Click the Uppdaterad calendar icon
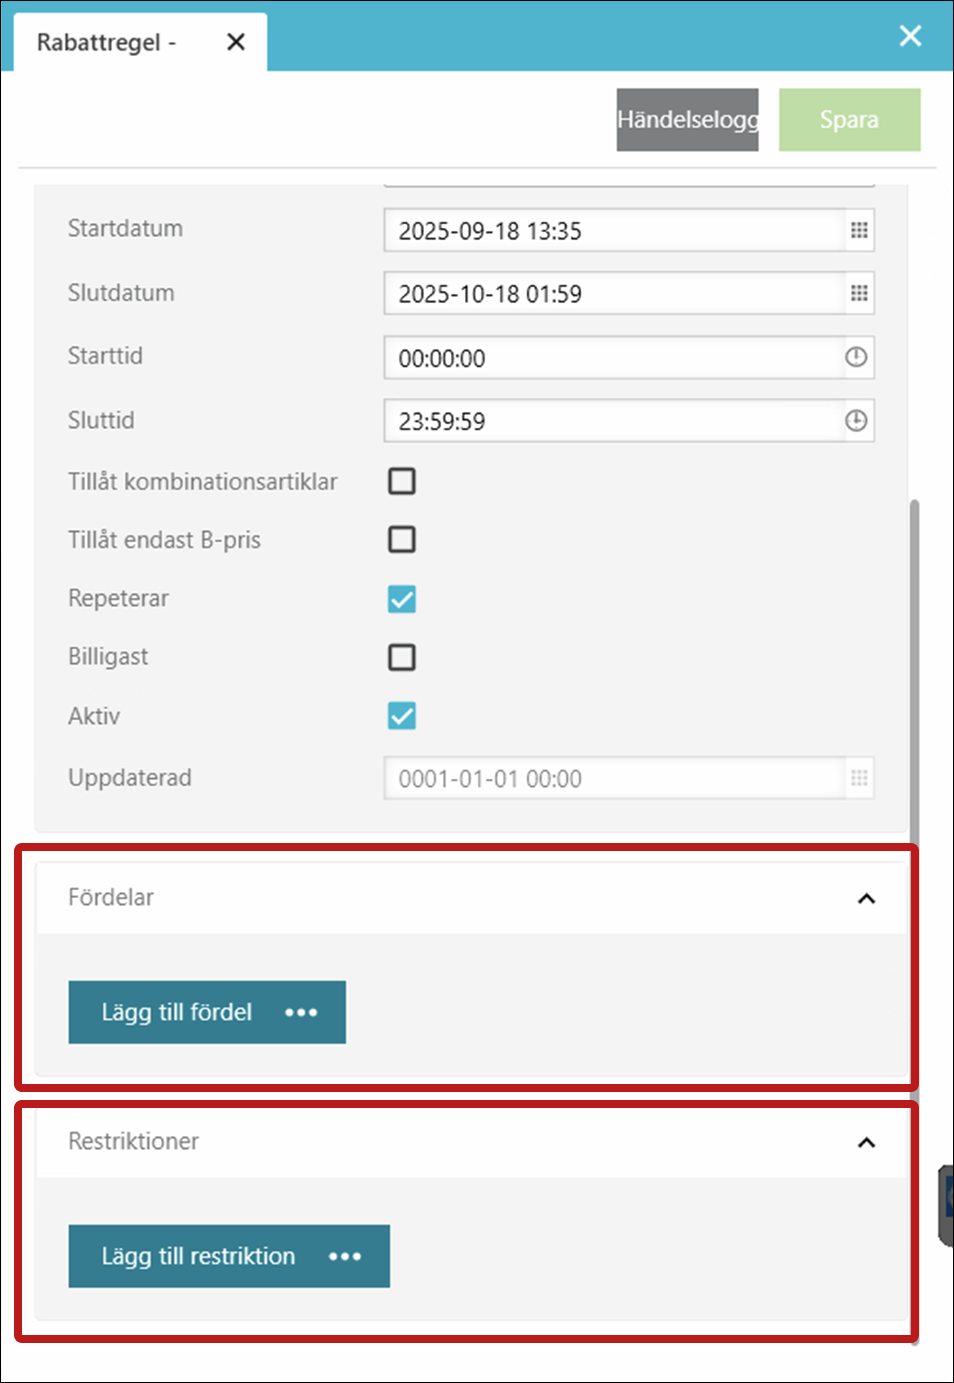This screenshot has height=1383, width=954. [x=858, y=779]
